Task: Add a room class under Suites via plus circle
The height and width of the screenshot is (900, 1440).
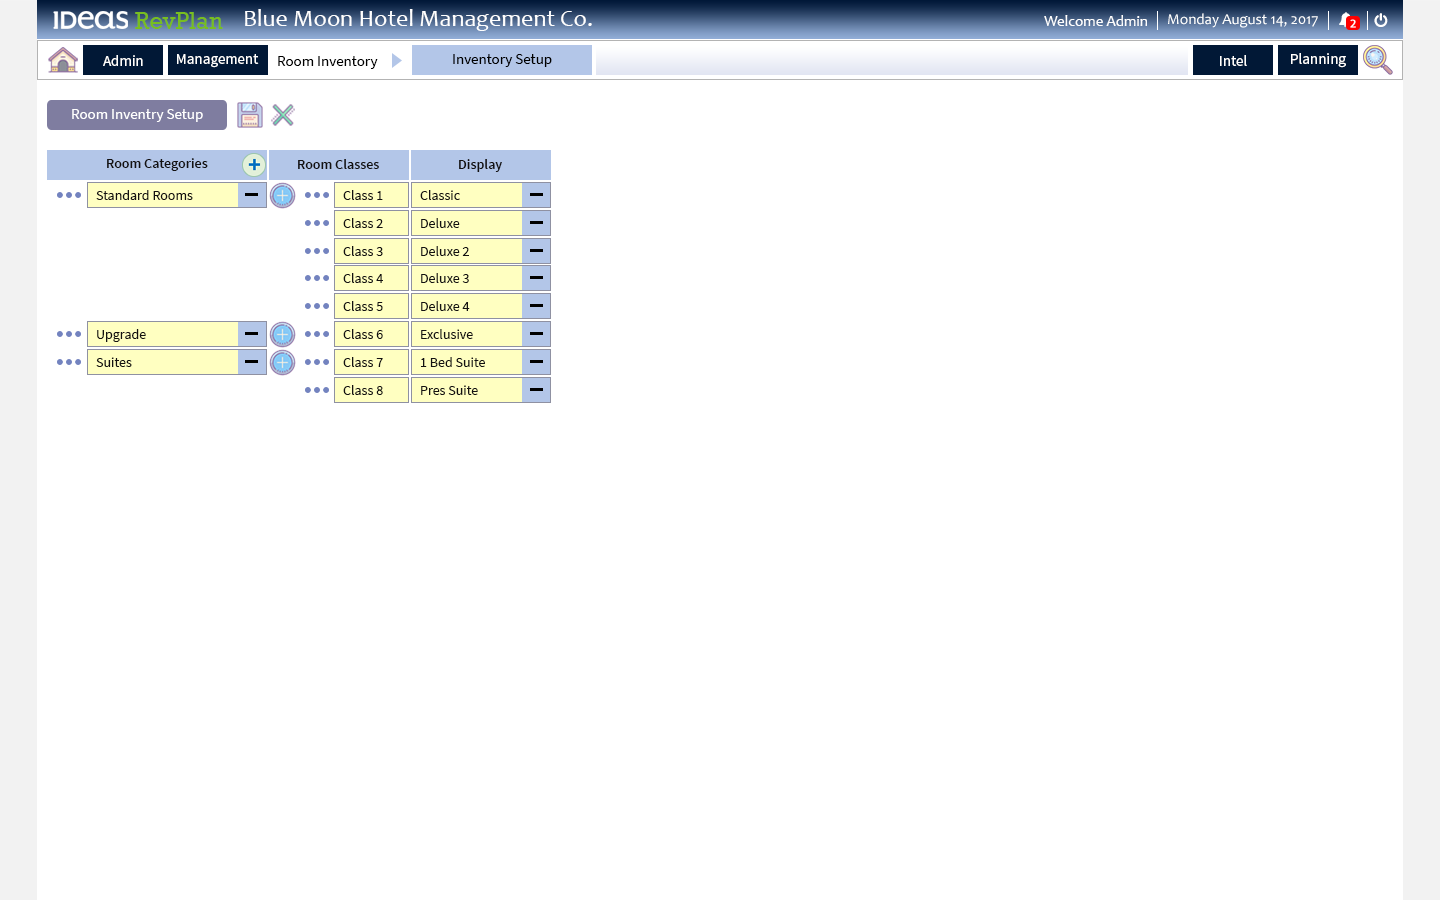Action: pyautogui.click(x=282, y=362)
